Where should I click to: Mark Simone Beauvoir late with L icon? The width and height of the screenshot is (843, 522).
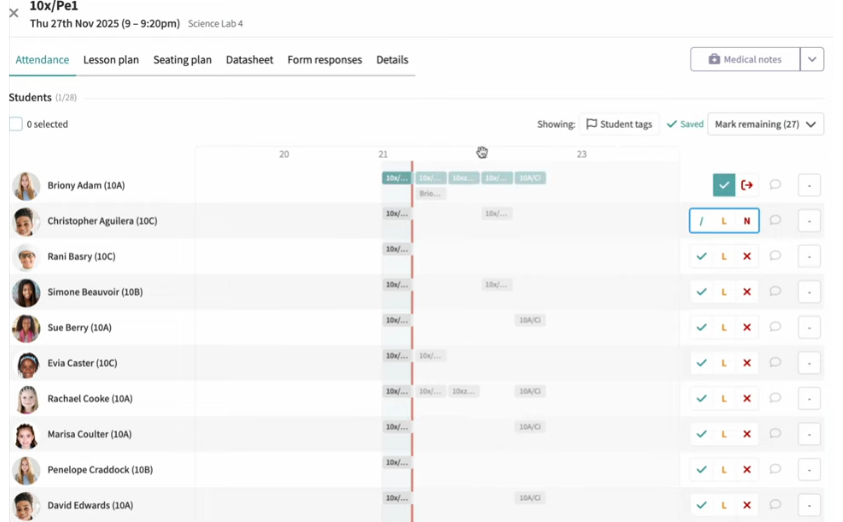click(x=724, y=292)
